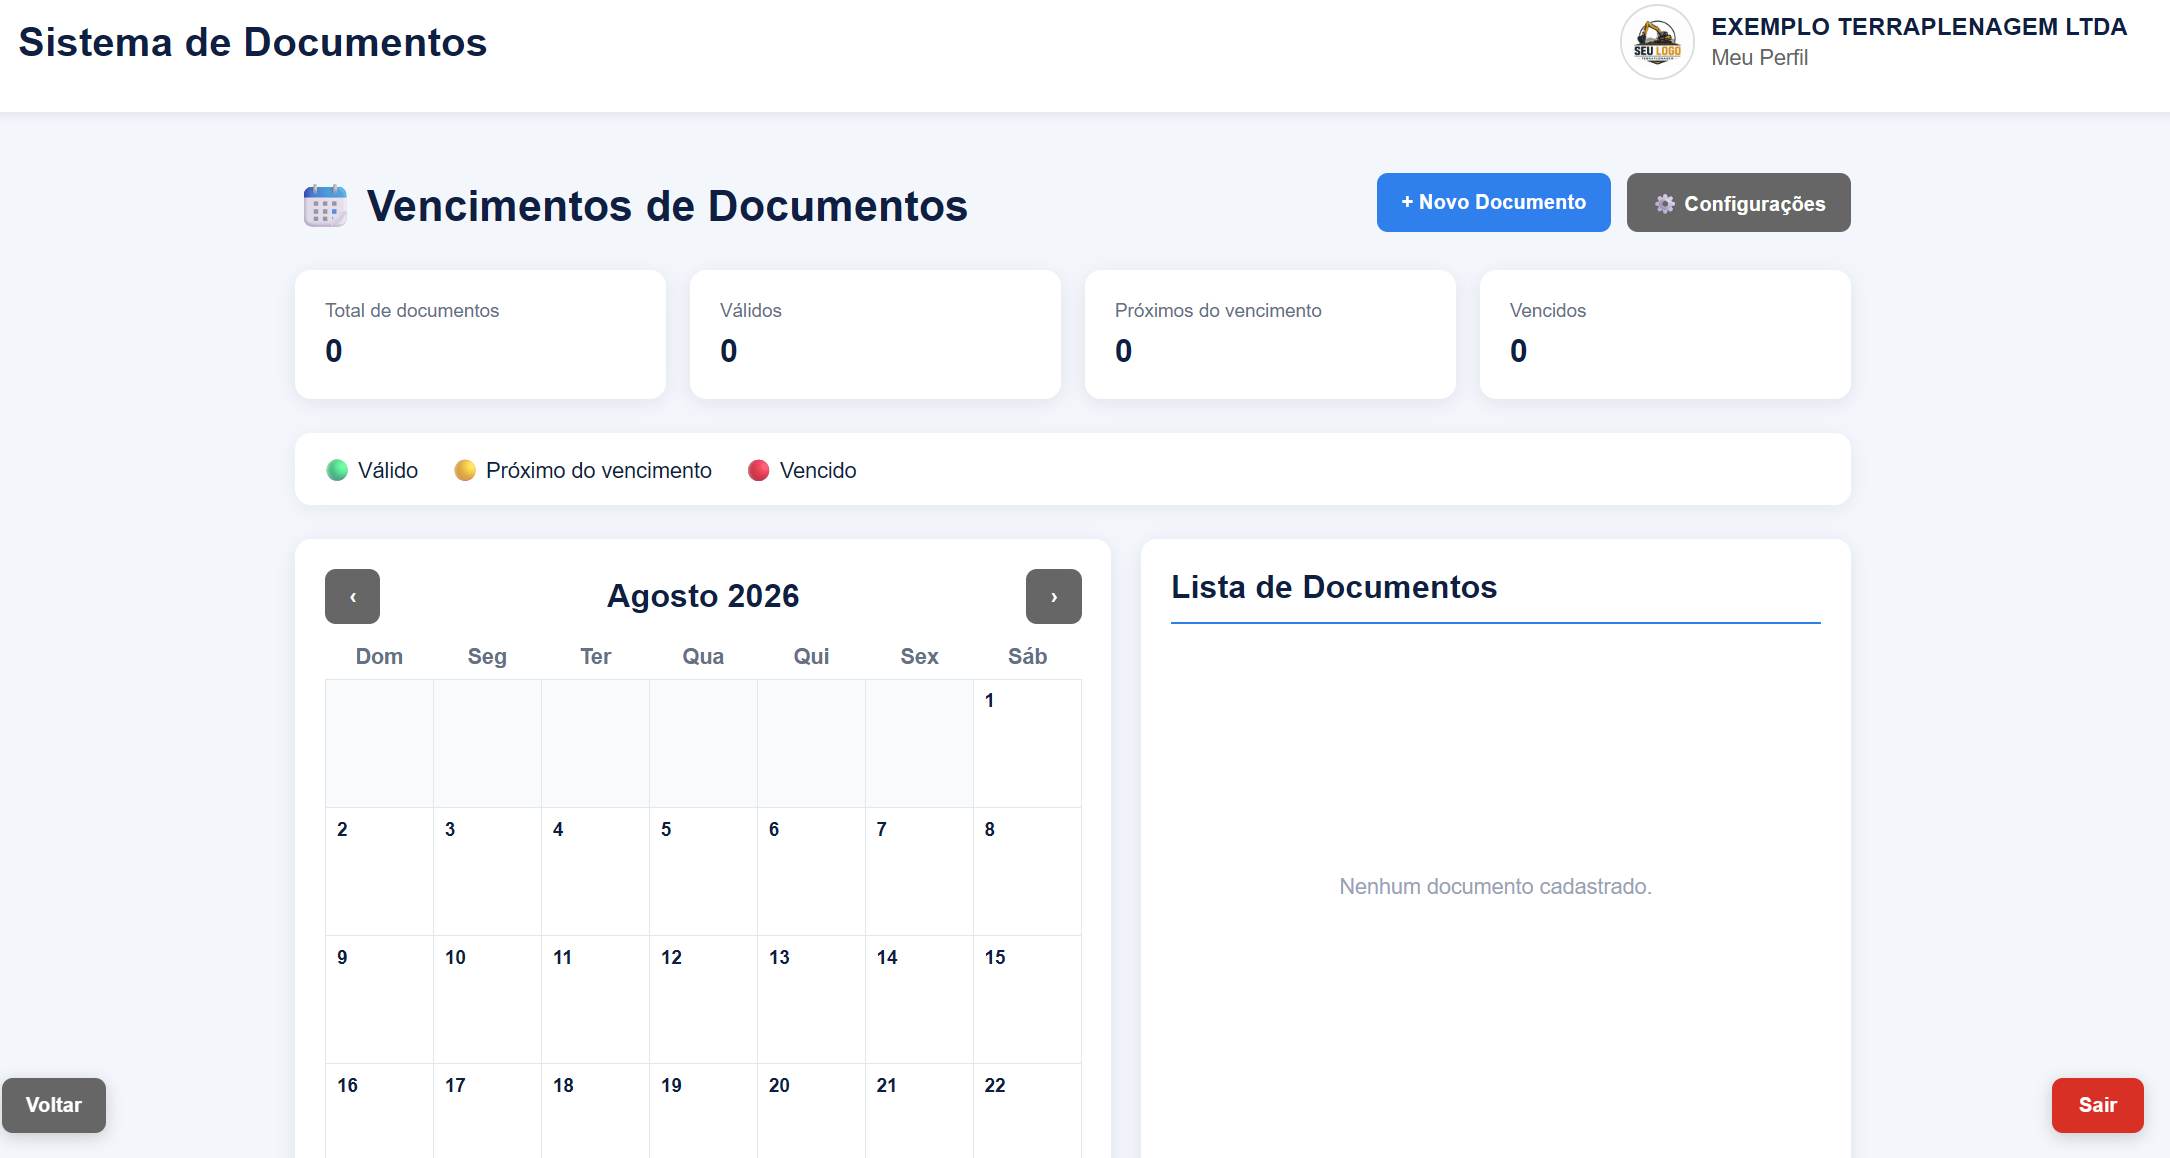Select the Vencidos summary card
The width and height of the screenshot is (2170, 1158).
coord(1665,334)
